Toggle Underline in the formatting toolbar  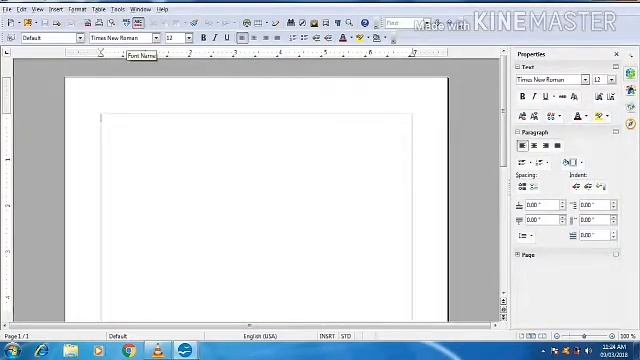[227, 38]
